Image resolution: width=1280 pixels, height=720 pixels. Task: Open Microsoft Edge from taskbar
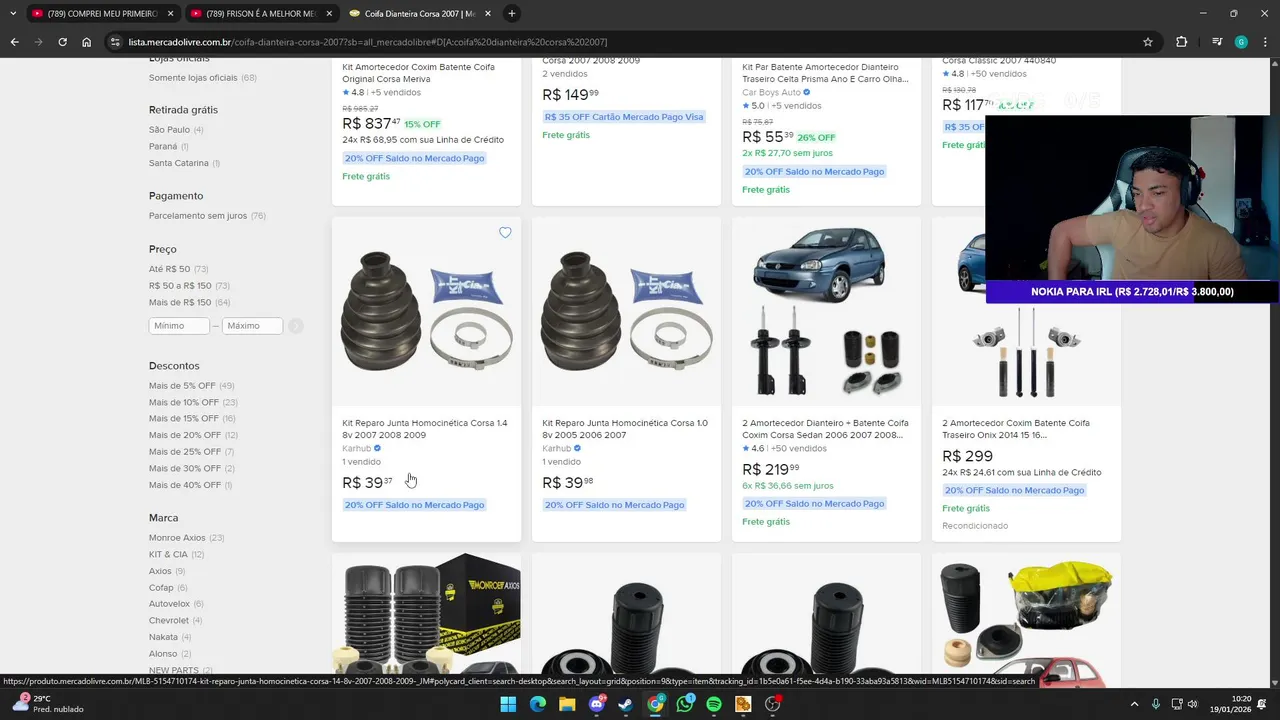click(538, 704)
